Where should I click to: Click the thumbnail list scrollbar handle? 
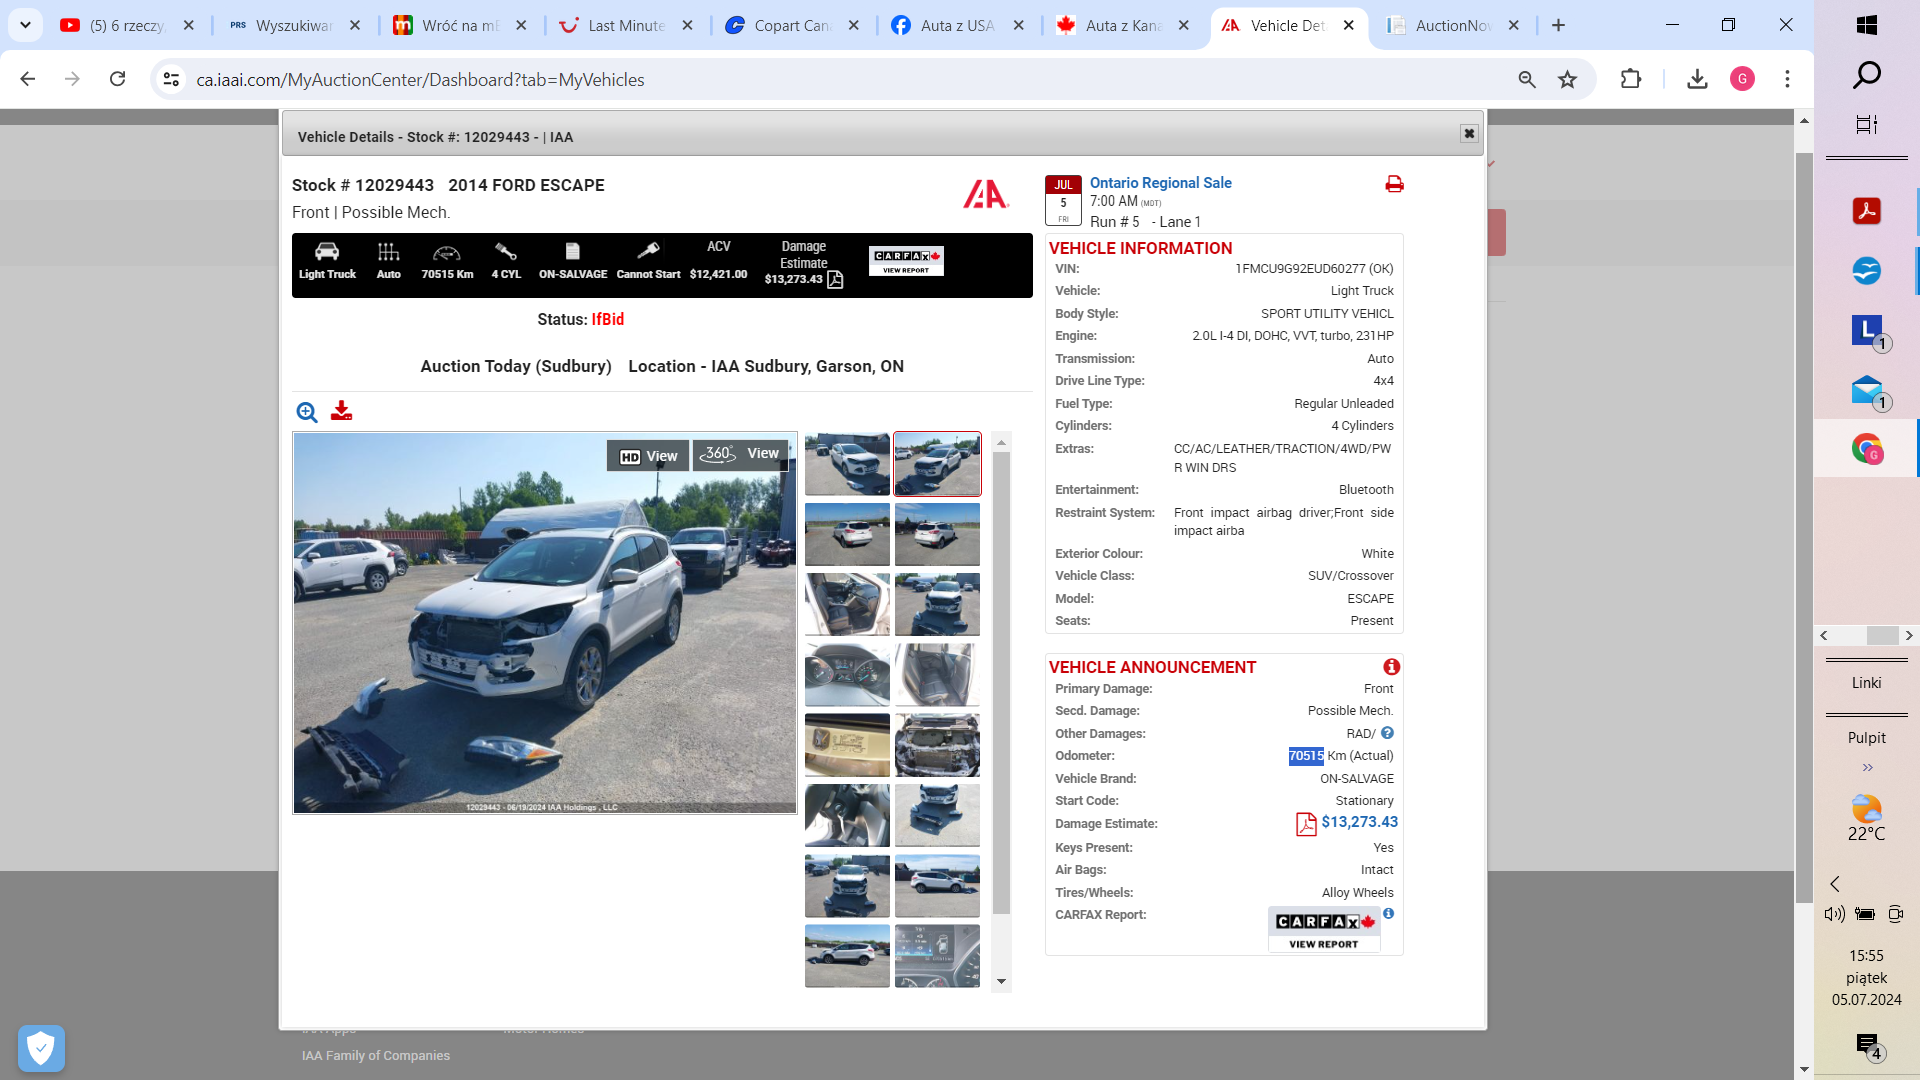tap(1001, 684)
